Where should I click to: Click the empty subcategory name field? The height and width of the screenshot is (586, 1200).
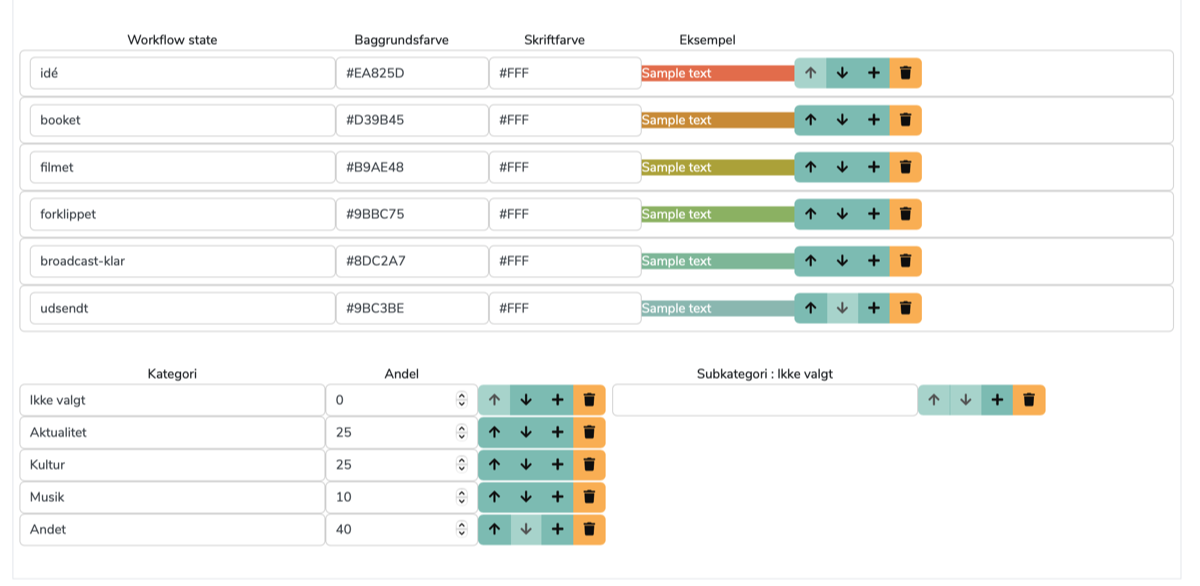tap(764, 400)
